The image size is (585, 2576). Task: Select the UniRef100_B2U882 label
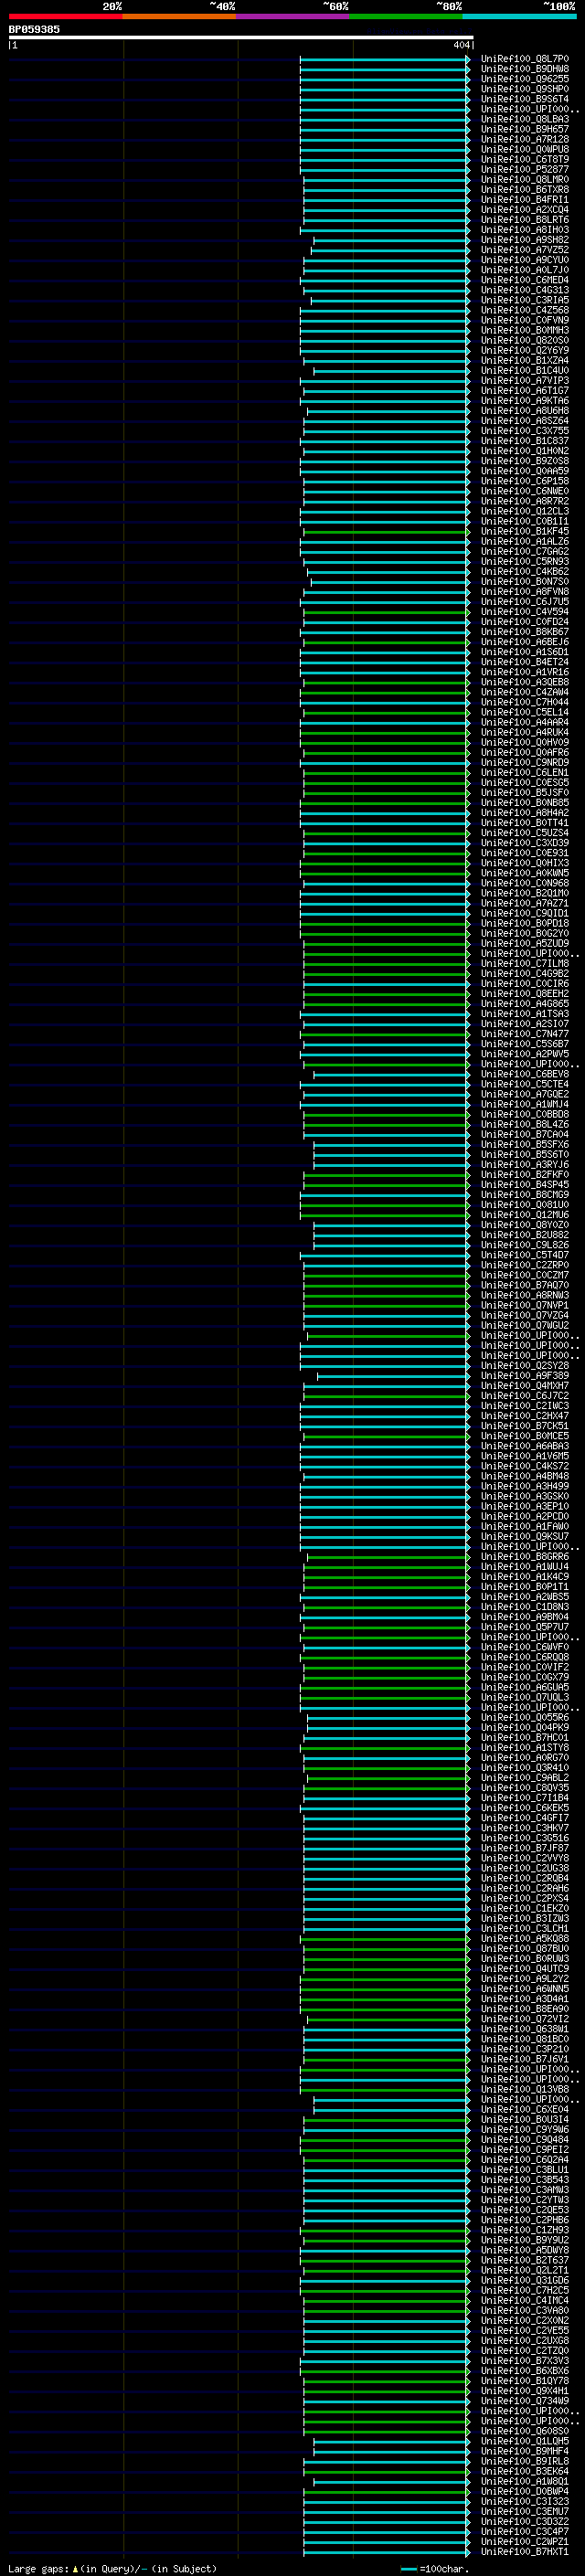tap(524, 1235)
